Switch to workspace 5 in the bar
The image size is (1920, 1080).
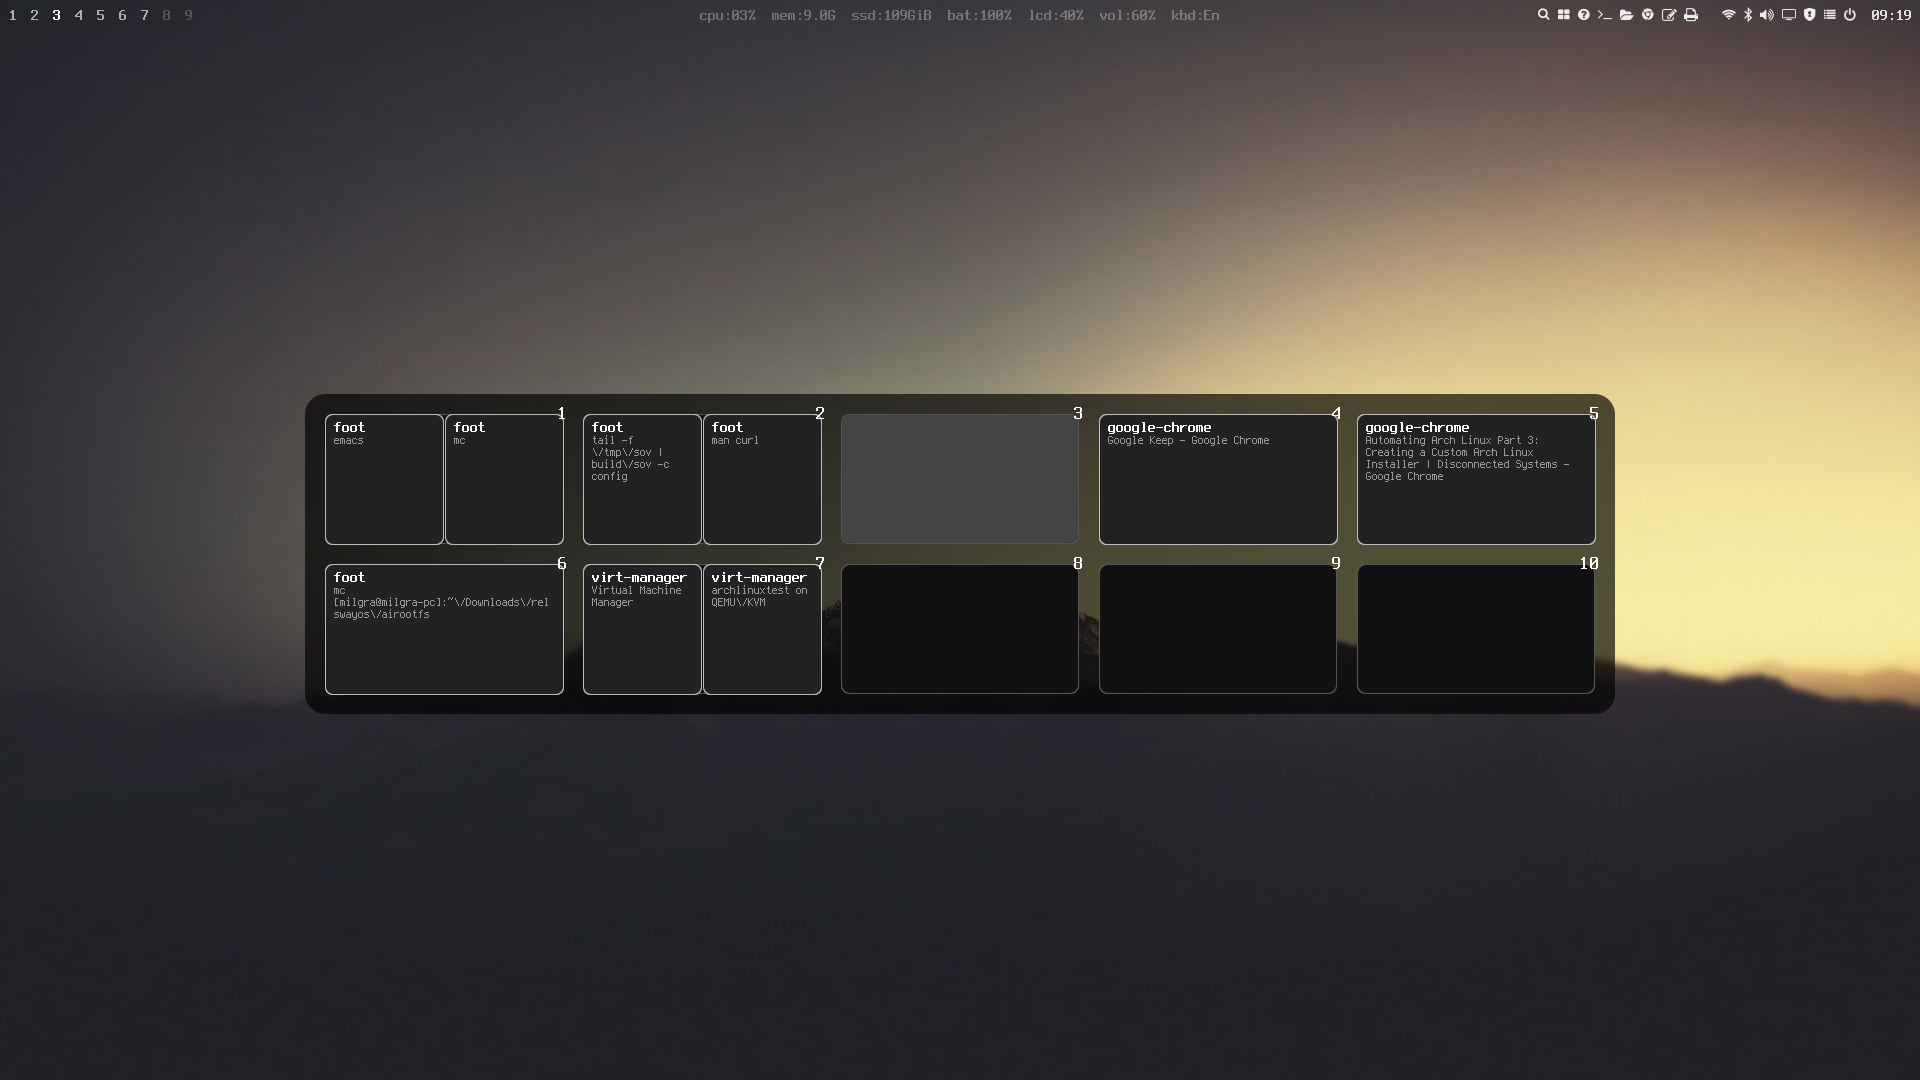(100, 15)
